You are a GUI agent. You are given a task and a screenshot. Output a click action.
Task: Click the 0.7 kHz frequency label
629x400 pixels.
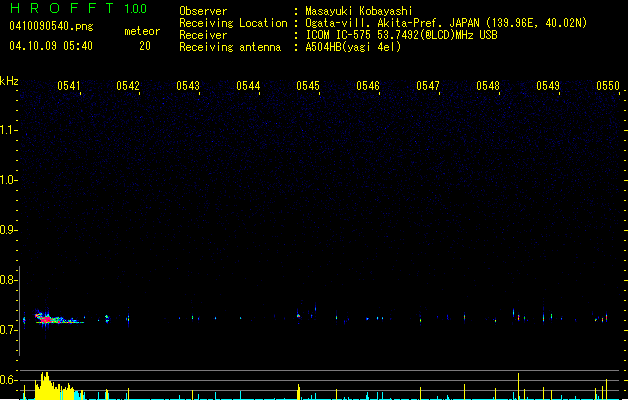[x=8, y=330]
